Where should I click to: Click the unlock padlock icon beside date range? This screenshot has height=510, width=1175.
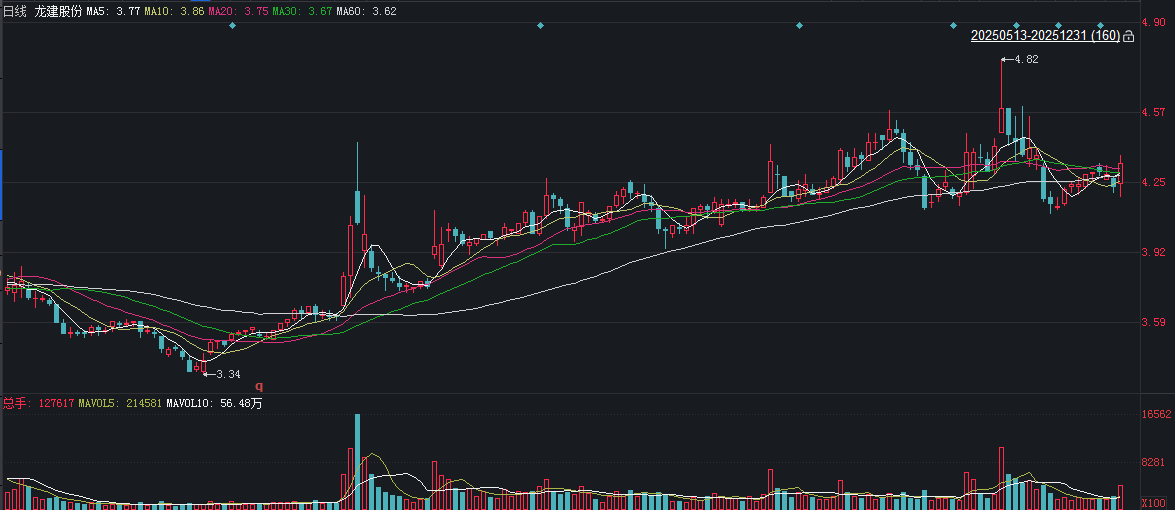point(1128,36)
